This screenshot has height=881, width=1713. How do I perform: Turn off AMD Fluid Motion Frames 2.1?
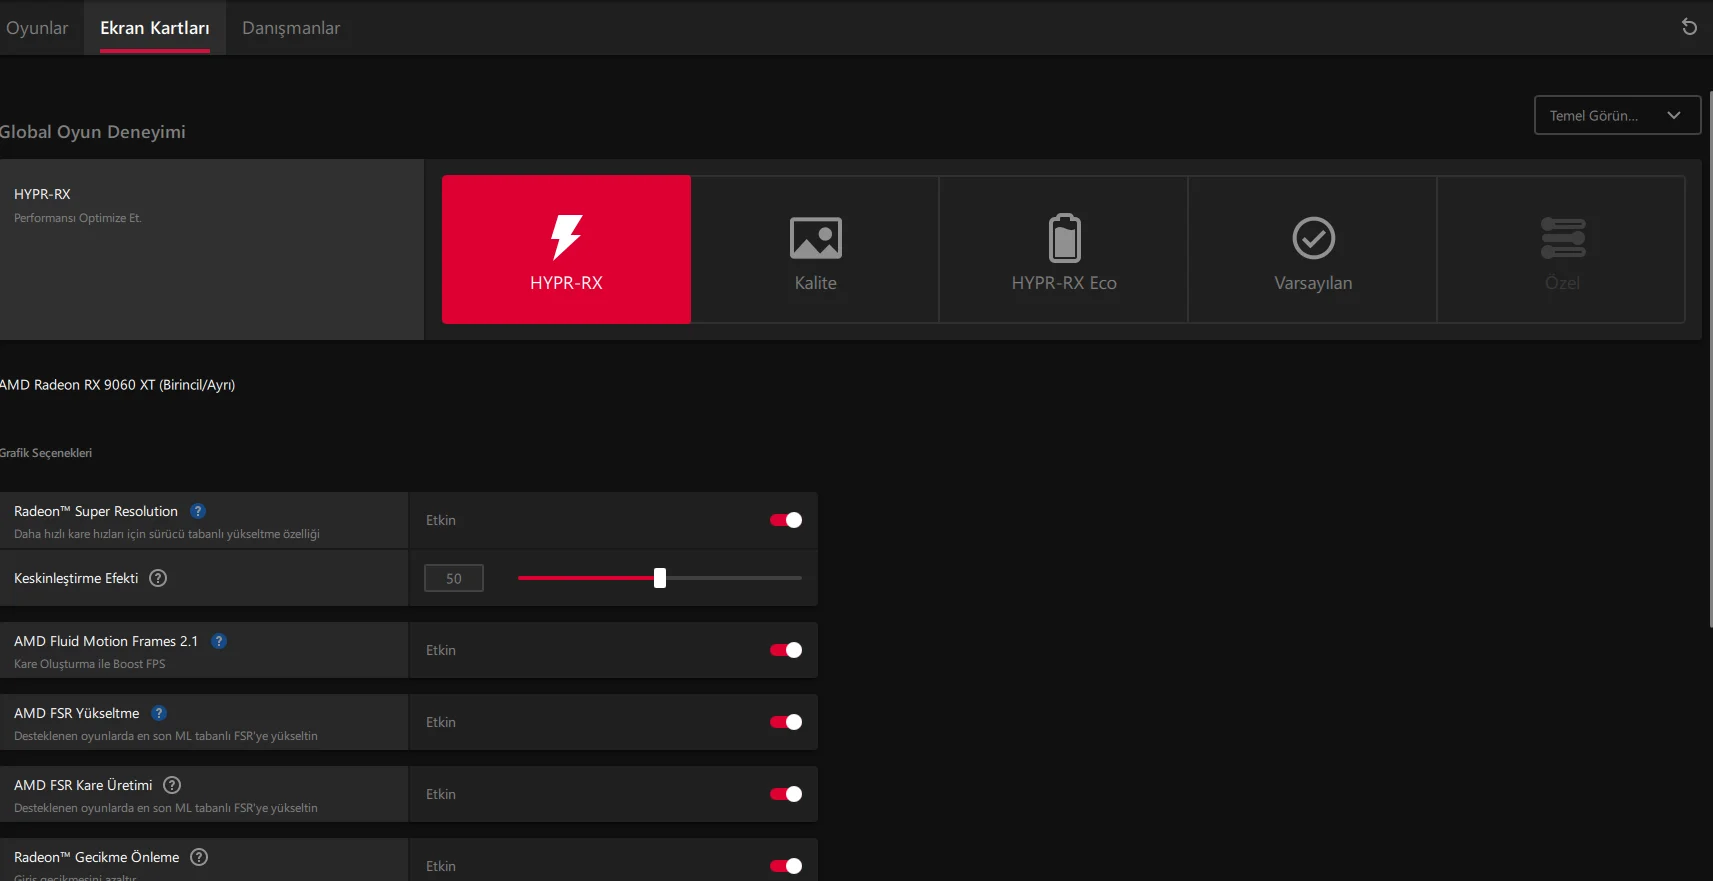tap(786, 650)
